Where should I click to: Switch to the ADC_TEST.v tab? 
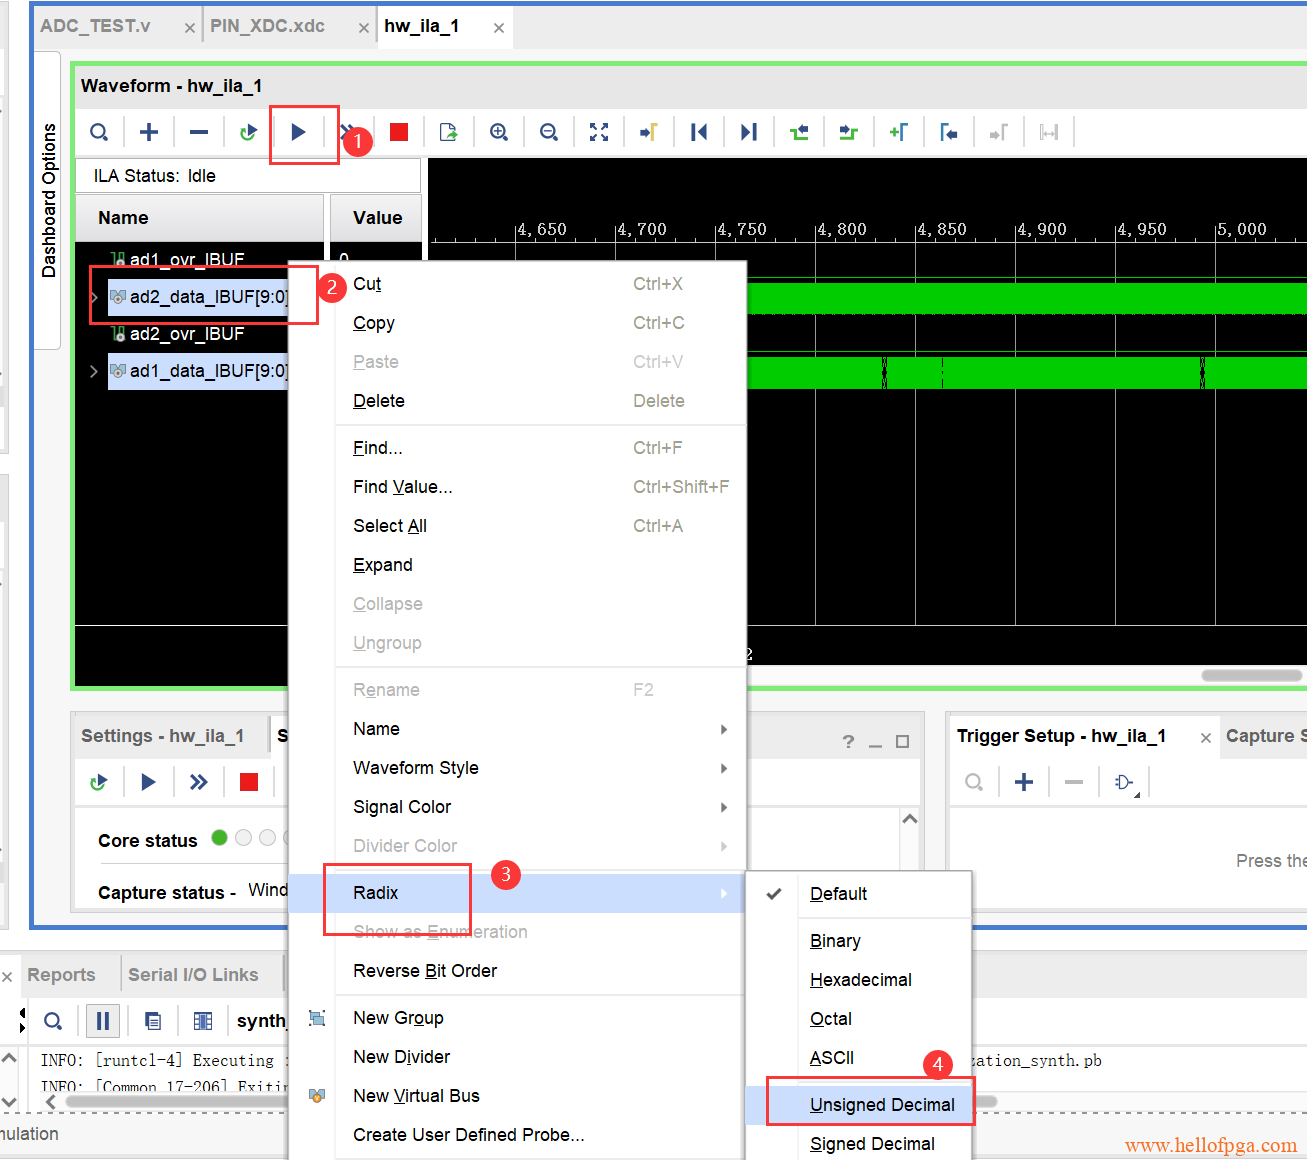[x=96, y=26]
